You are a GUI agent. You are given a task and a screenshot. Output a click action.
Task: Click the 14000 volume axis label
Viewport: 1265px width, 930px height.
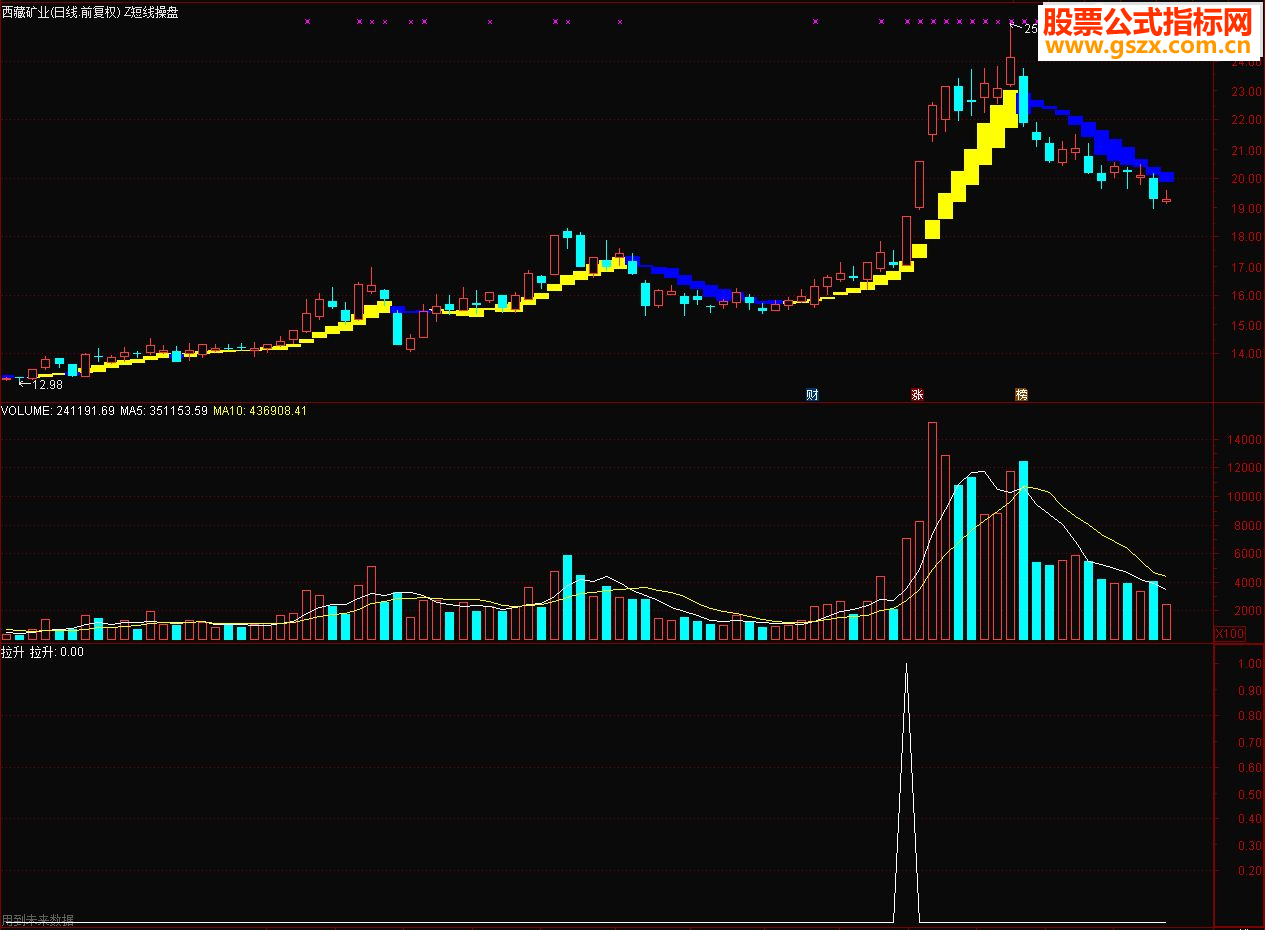click(1245, 440)
